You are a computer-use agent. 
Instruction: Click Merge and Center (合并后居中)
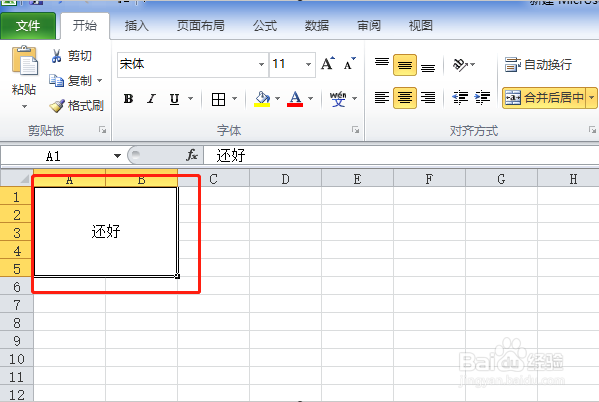coord(544,98)
